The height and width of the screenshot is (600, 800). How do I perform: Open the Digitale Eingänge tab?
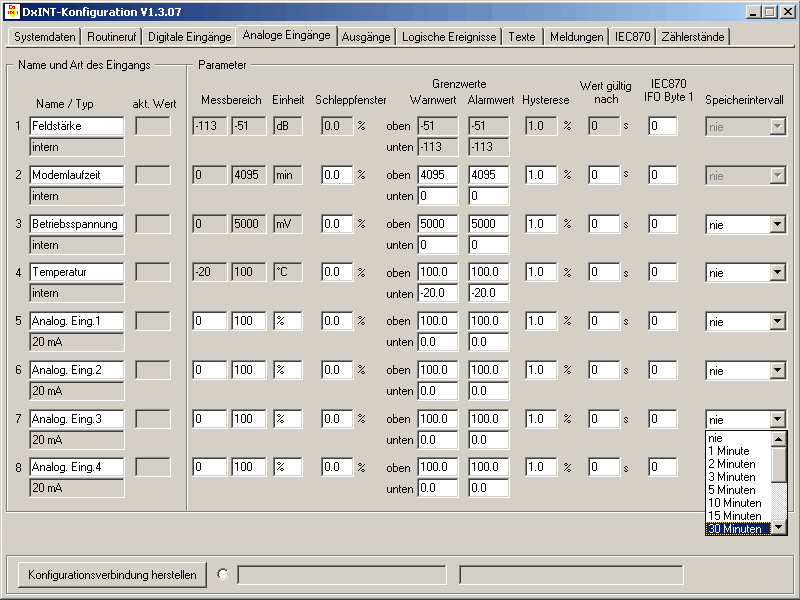coord(190,37)
